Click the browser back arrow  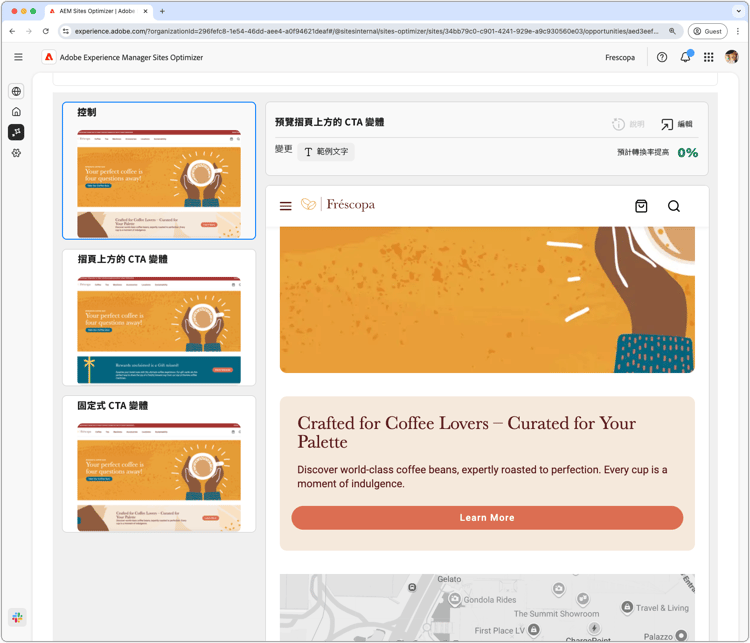click(x=12, y=31)
